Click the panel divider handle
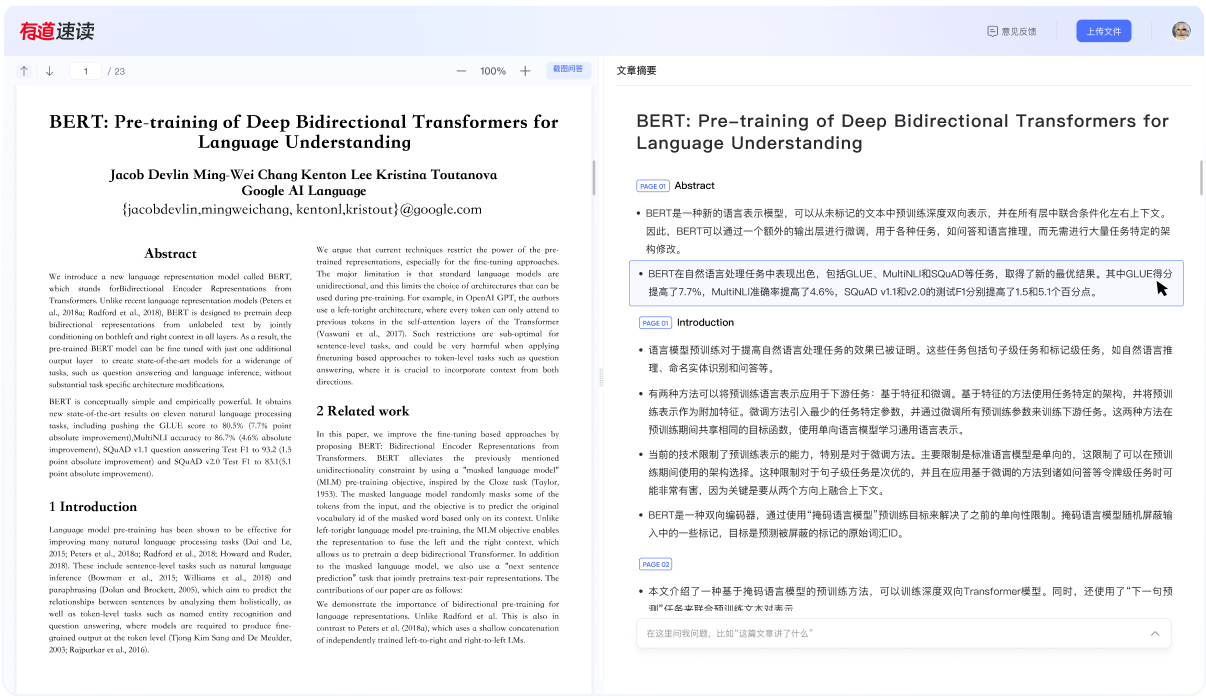 tap(600, 377)
